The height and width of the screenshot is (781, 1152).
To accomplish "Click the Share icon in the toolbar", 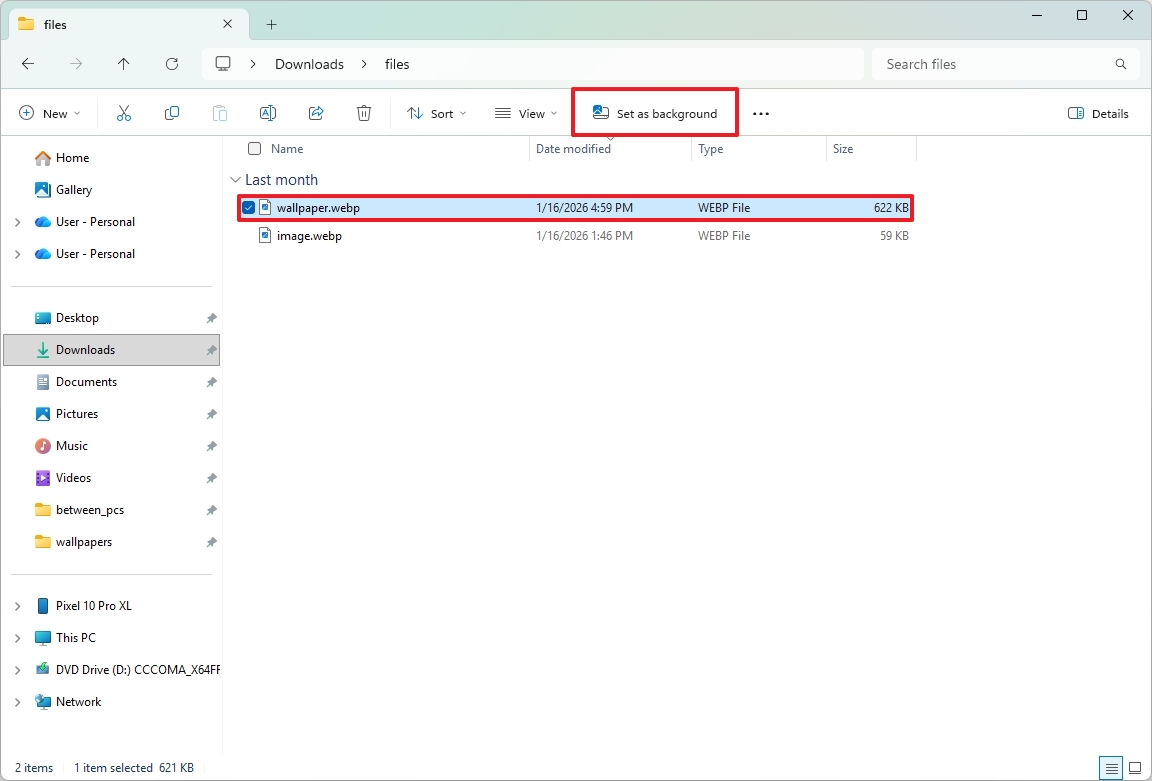I will pos(315,113).
